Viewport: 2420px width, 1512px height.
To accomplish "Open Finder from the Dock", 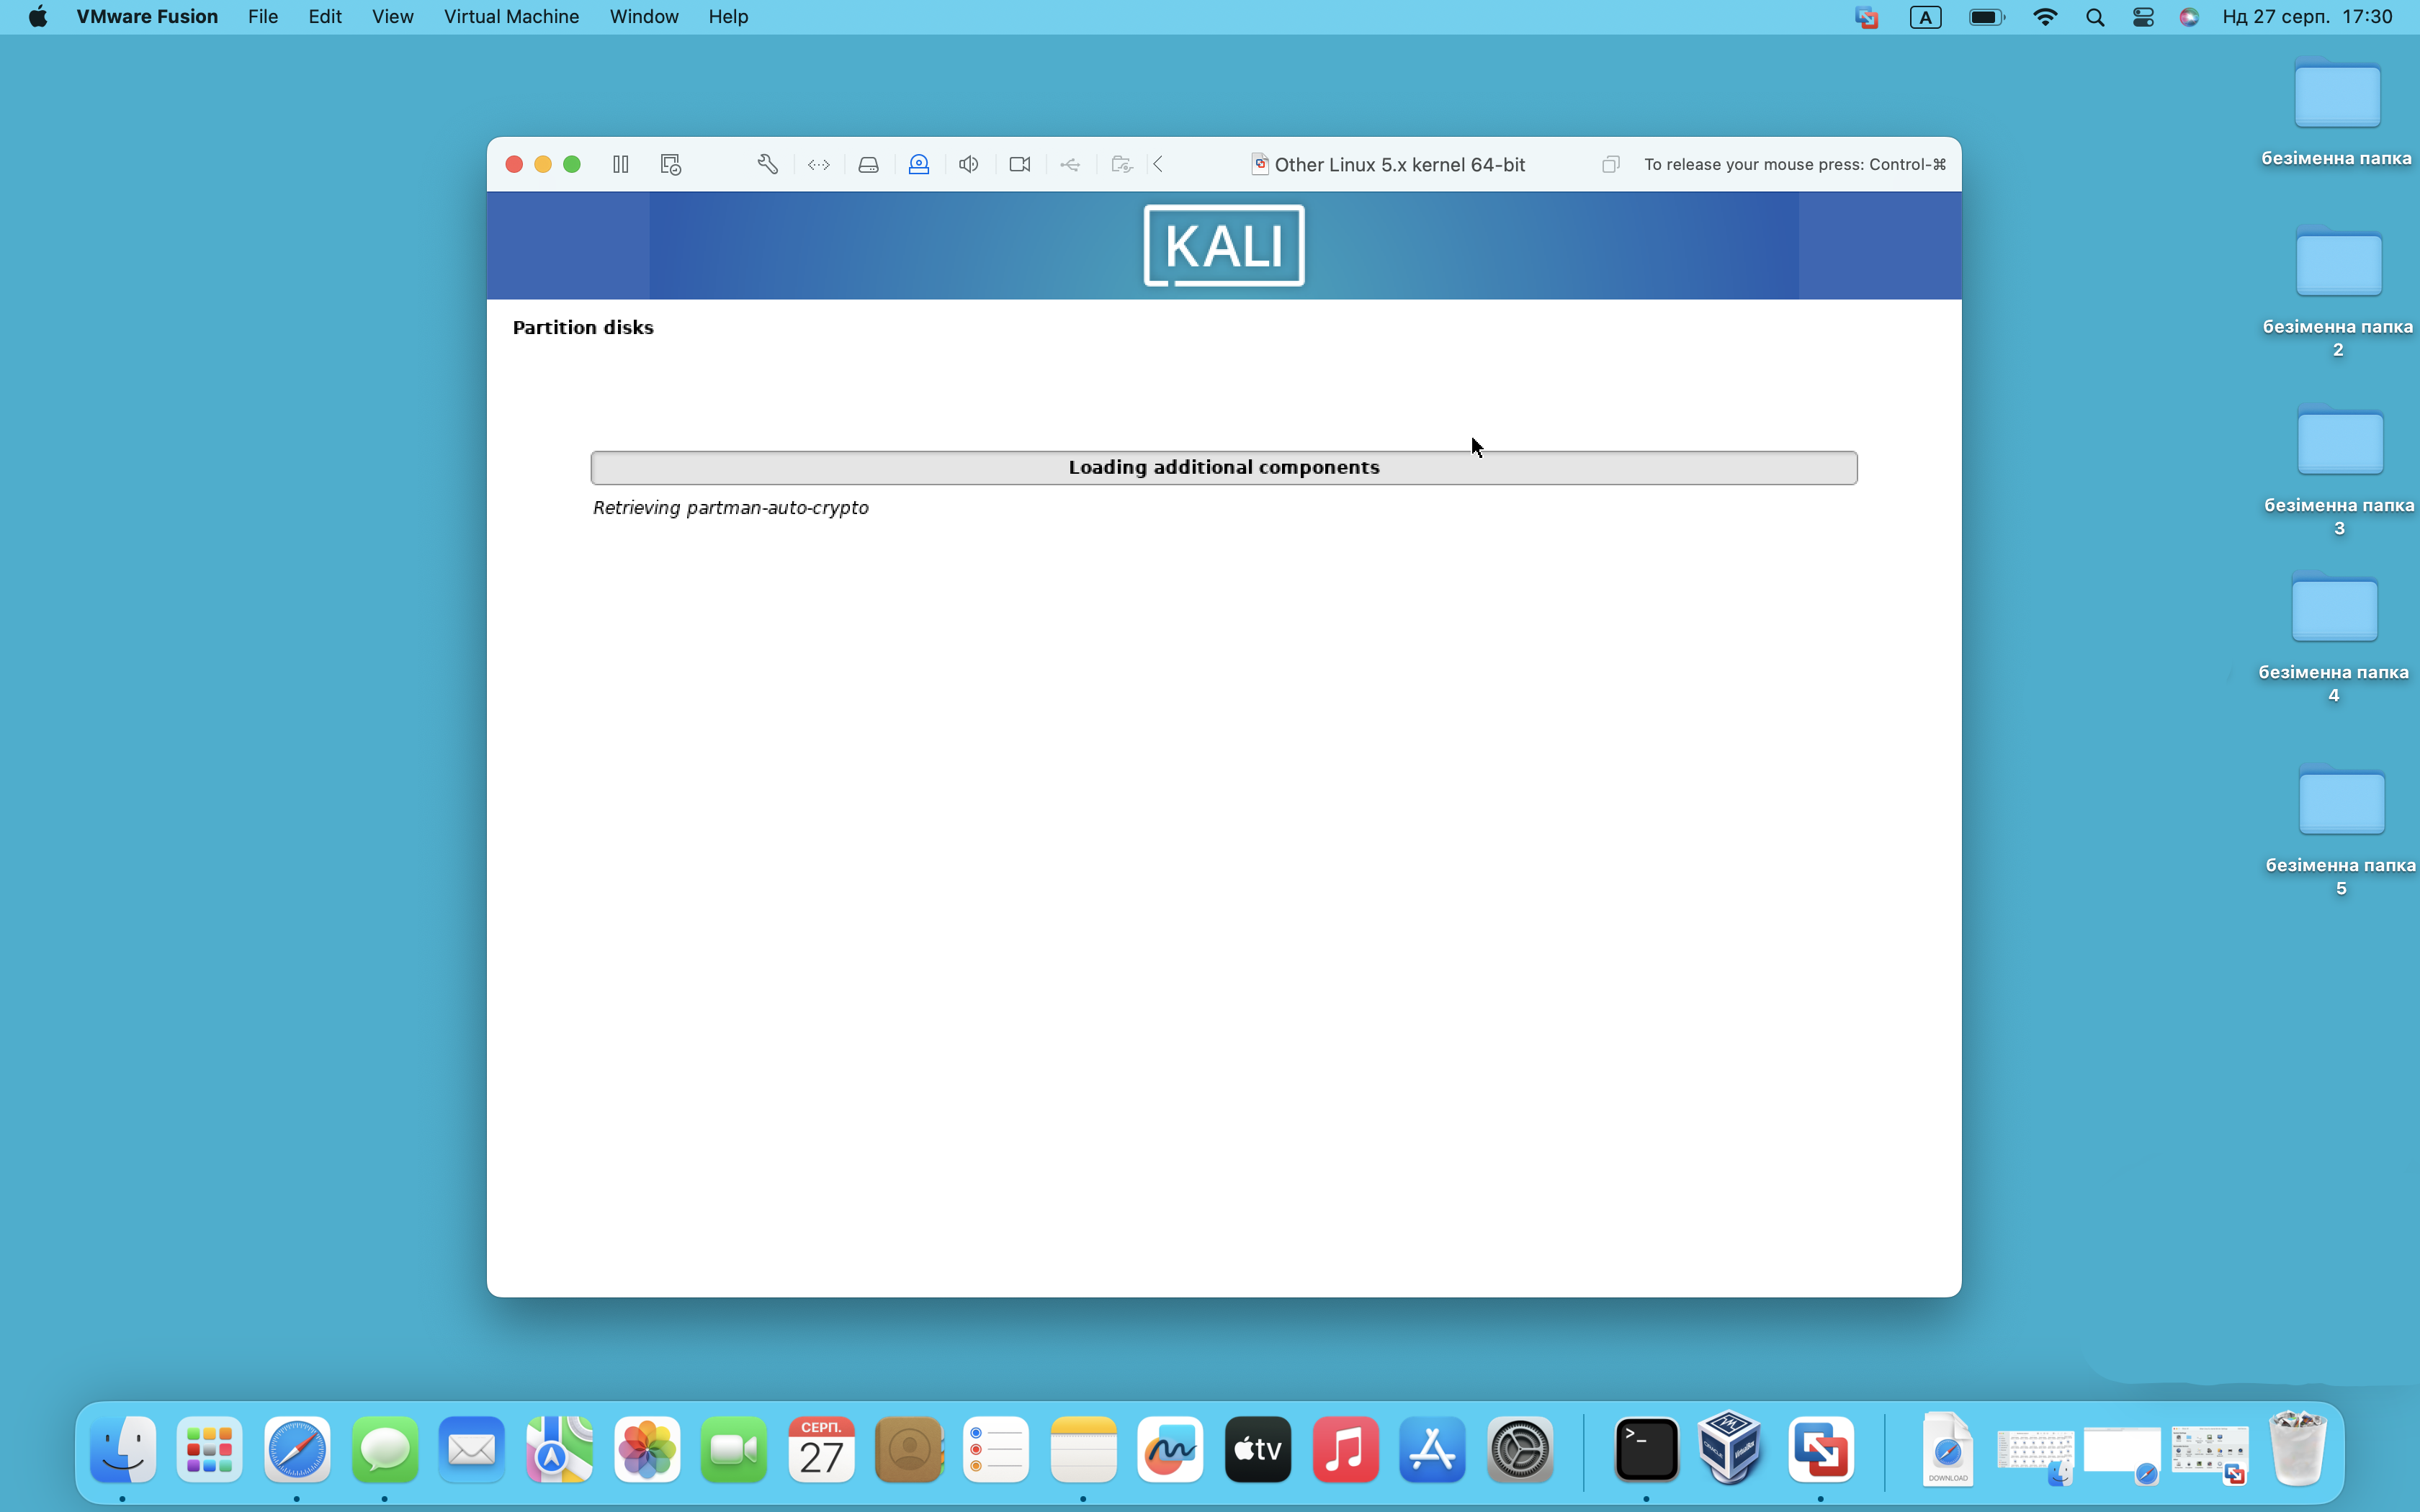I will pos(123,1449).
